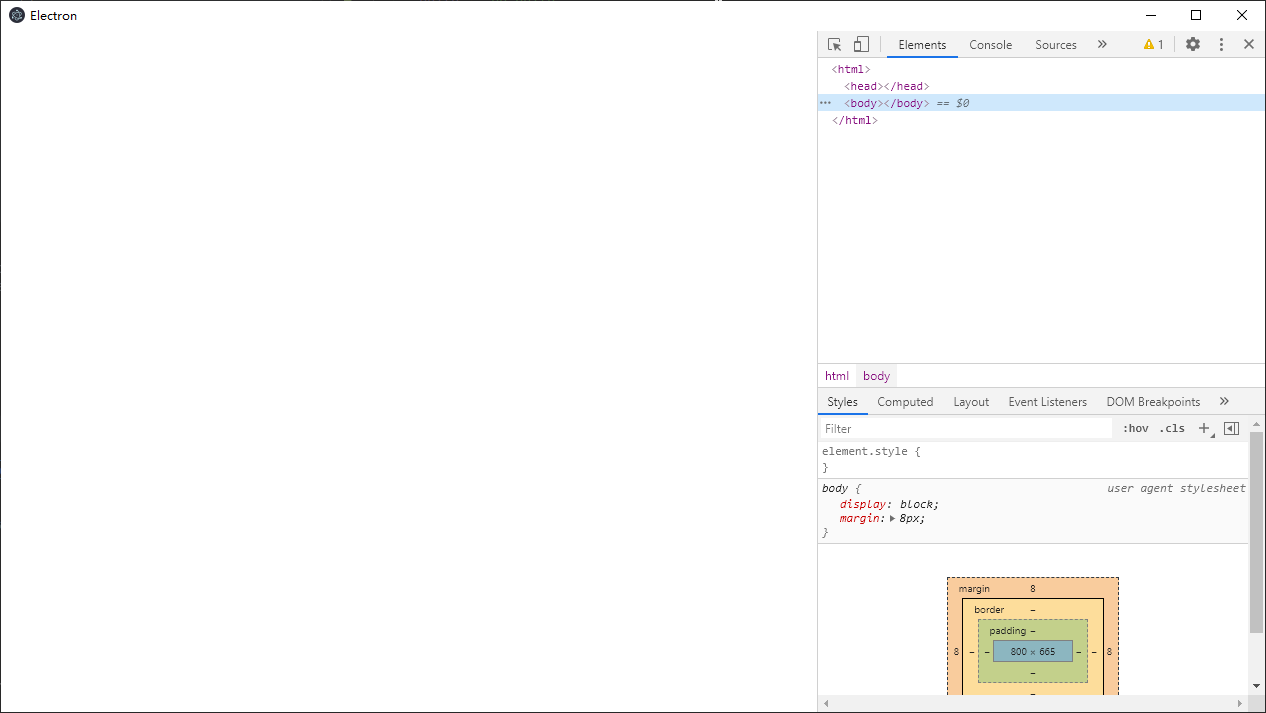
Task: Click the 800 x 665 content box
Action: 1032,651
